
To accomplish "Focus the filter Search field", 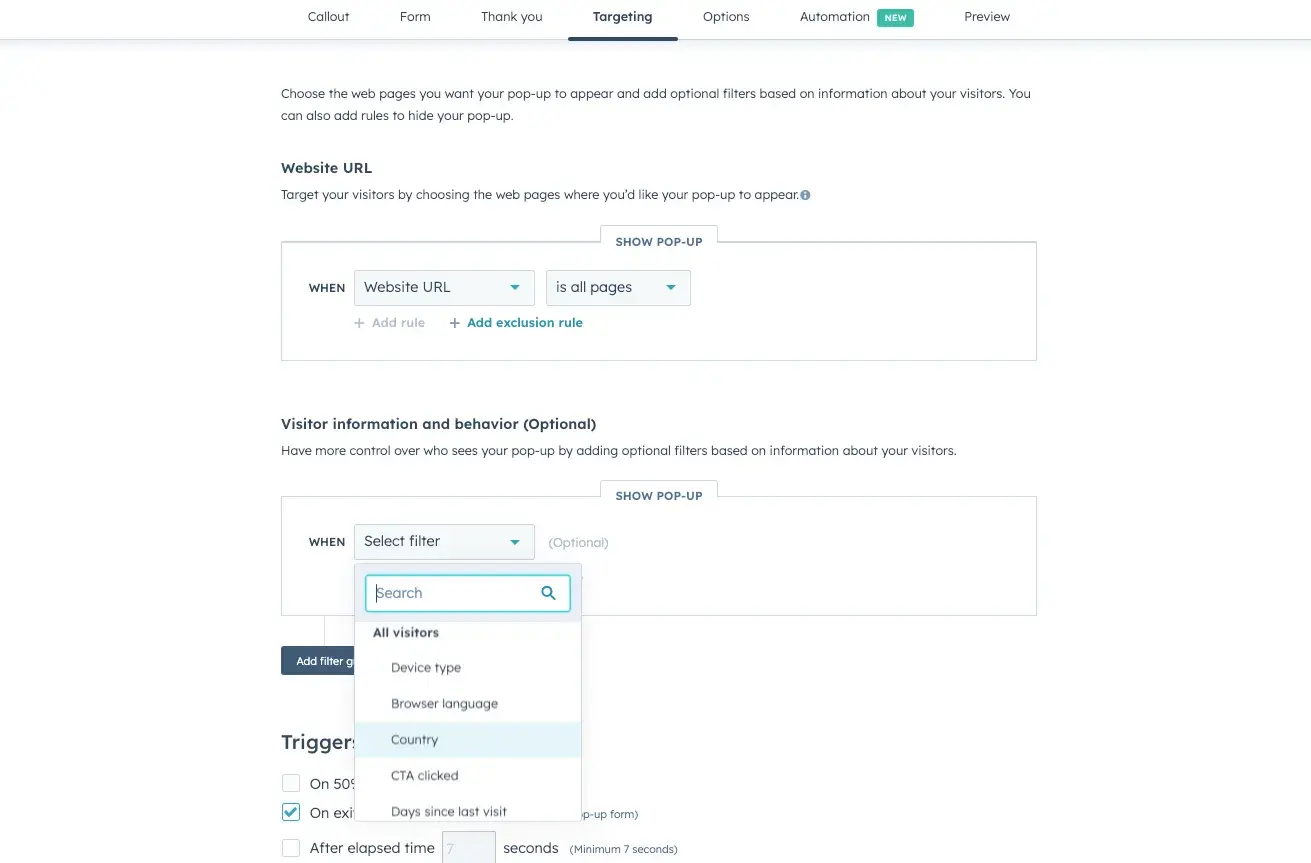I will point(467,593).
